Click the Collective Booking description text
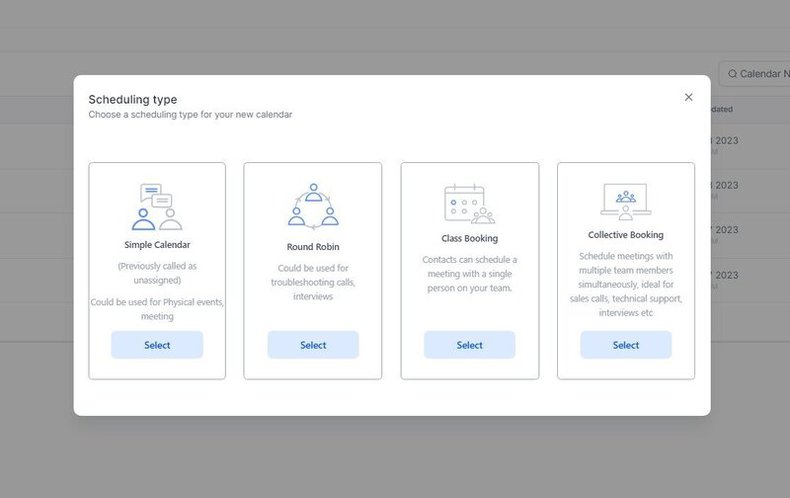 coord(626,284)
